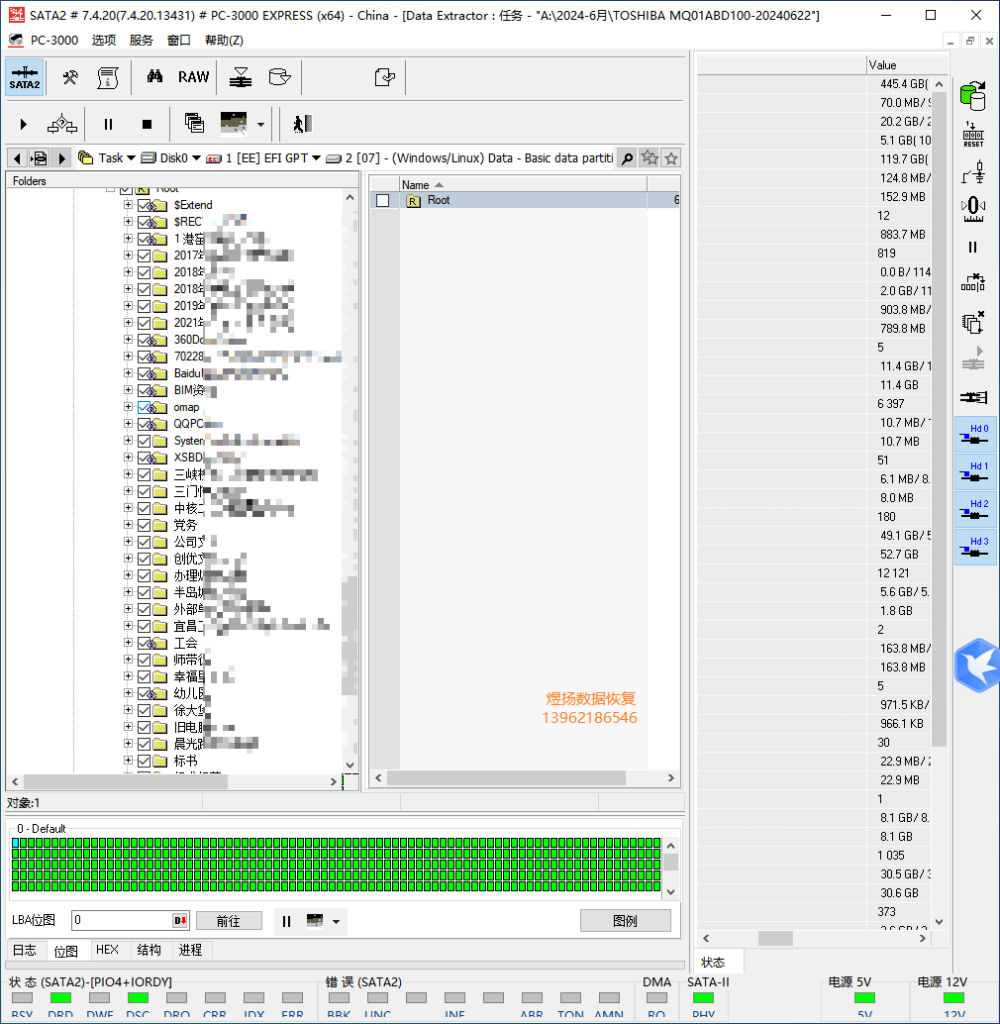The image size is (1000, 1024).
Task: Open the utility tools hammer icon
Action: [70, 77]
